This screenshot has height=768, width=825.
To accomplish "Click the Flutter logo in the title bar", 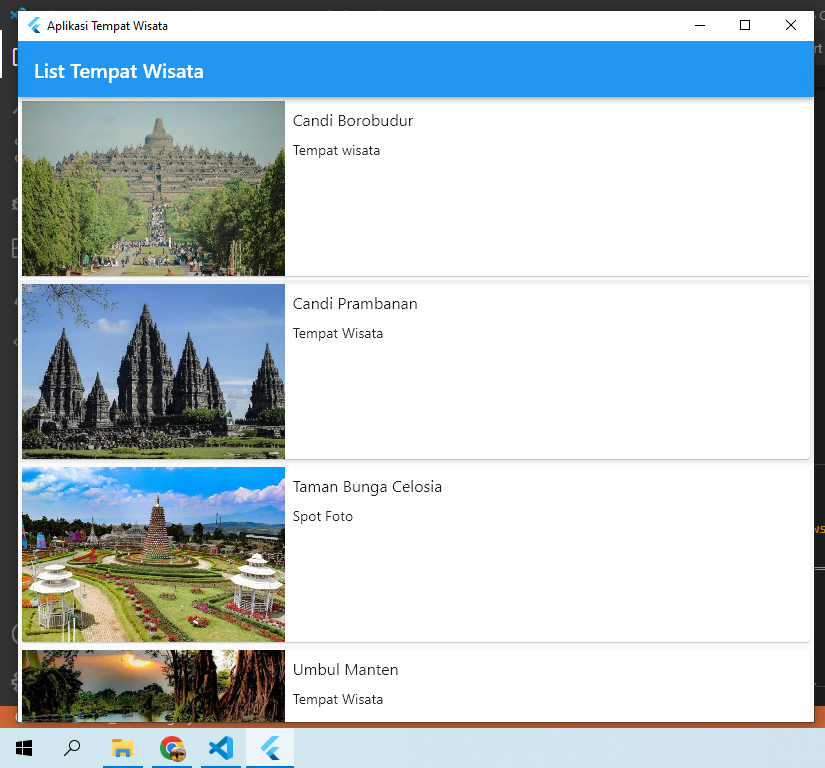I will pos(33,25).
